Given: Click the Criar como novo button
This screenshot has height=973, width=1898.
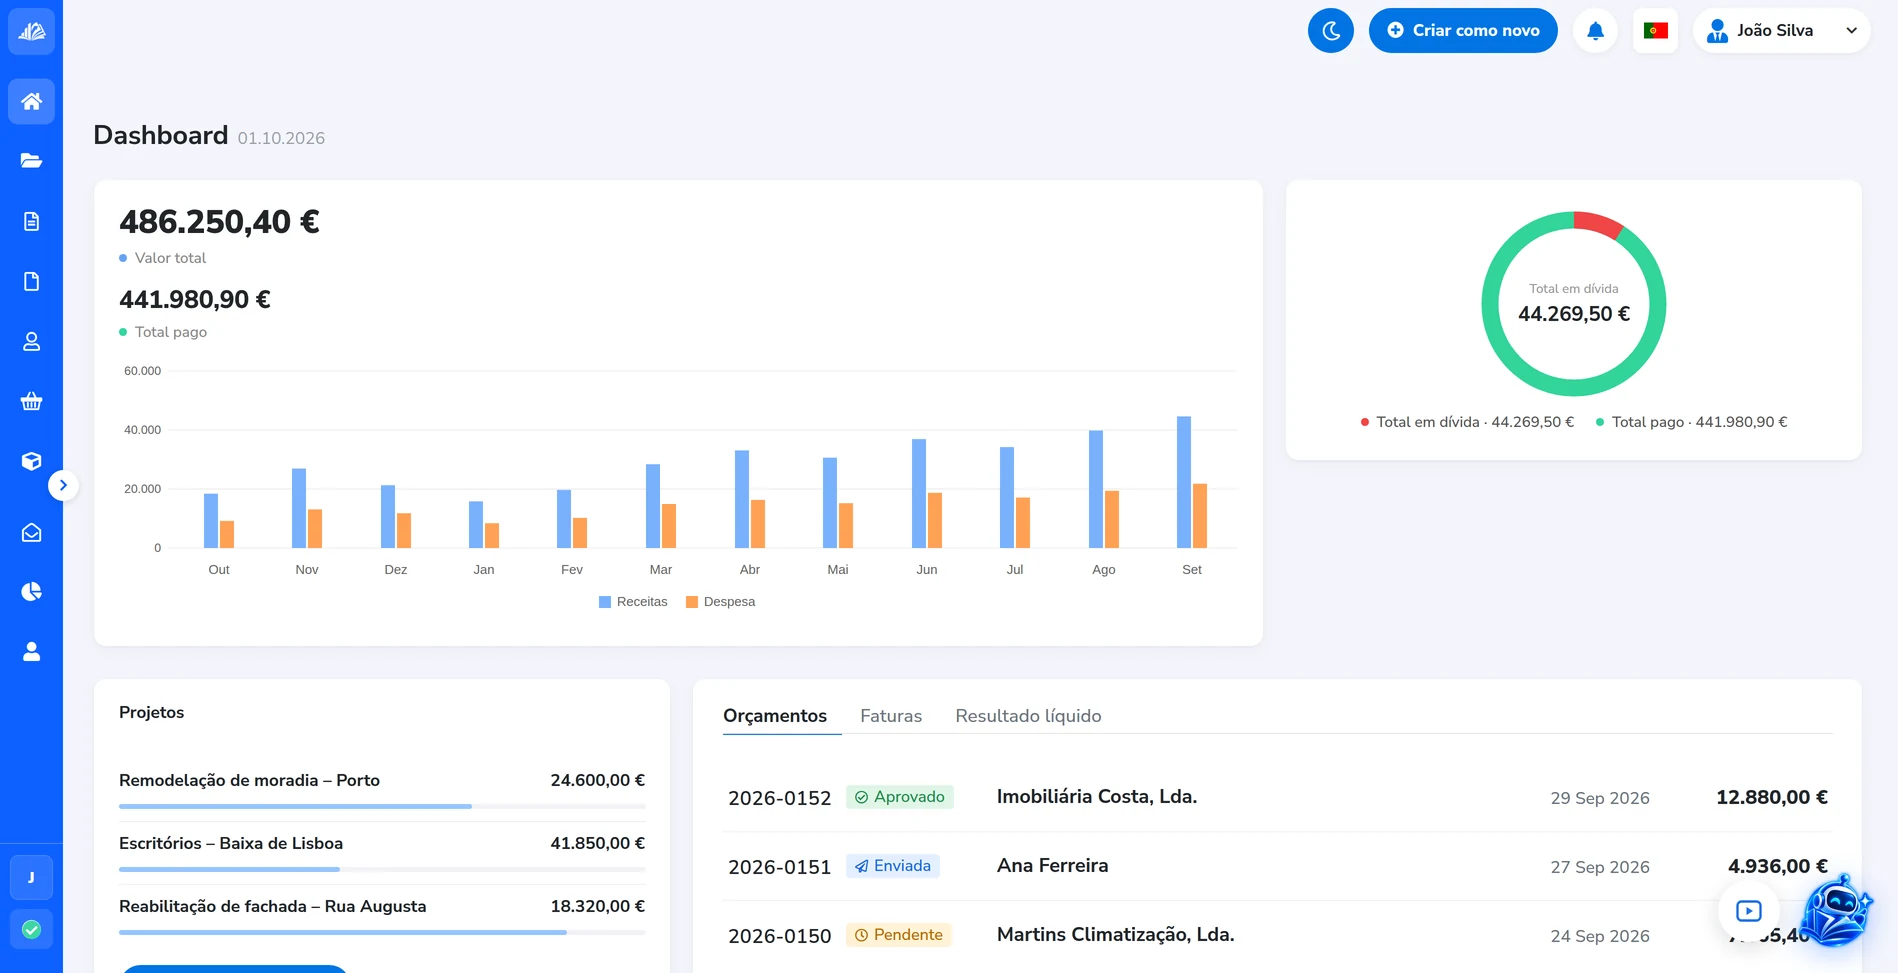Looking at the screenshot, I should coord(1463,30).
